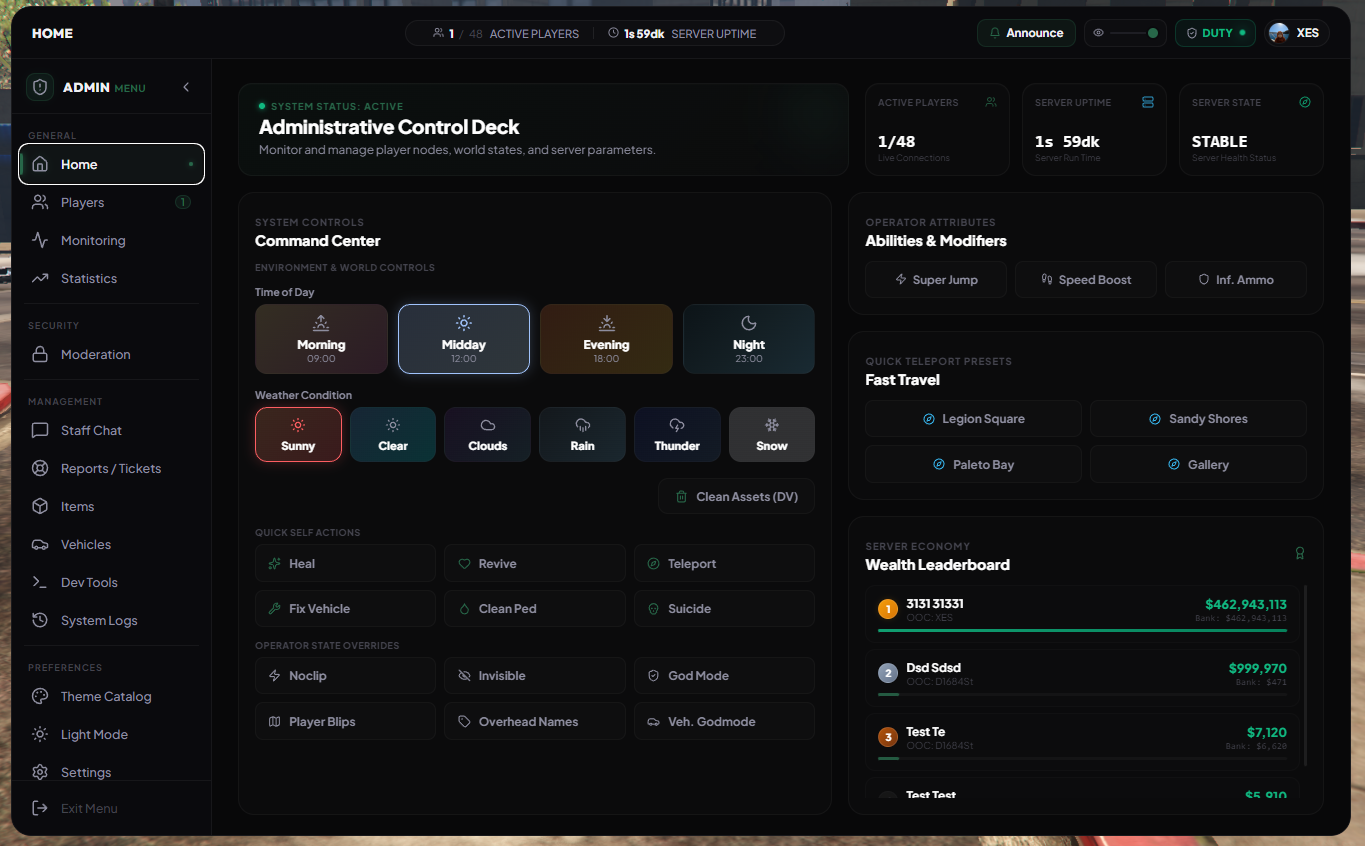Collapse the admin sidebar with the chevron
The image size is (1365, 846).
coord(186,87)
